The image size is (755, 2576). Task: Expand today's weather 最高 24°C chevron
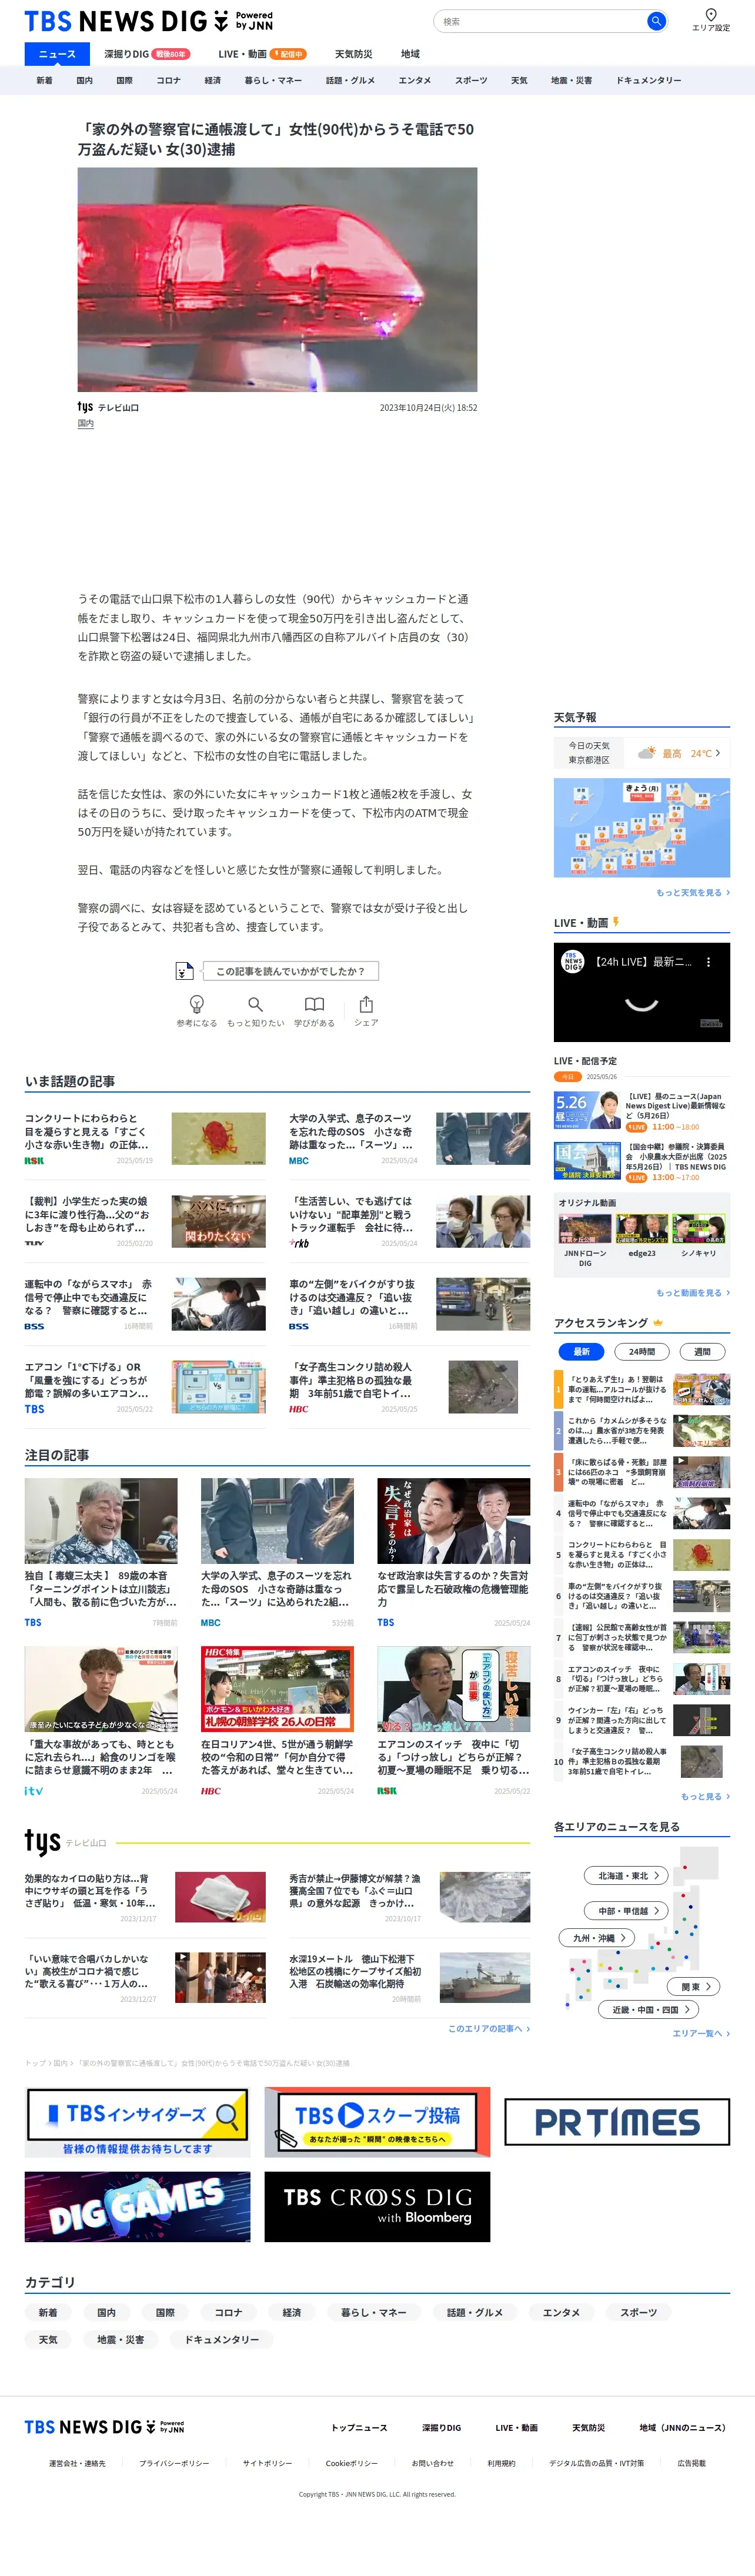717,753
